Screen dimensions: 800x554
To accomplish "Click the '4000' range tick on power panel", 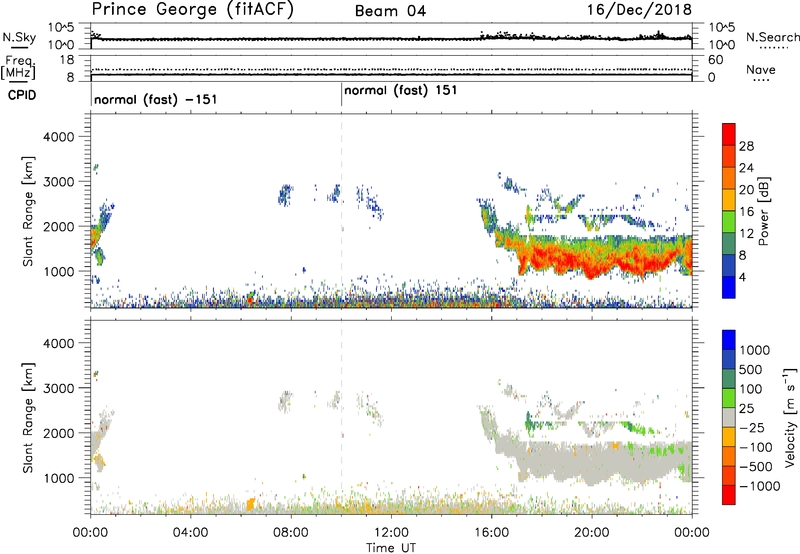I will click(59, 137).
